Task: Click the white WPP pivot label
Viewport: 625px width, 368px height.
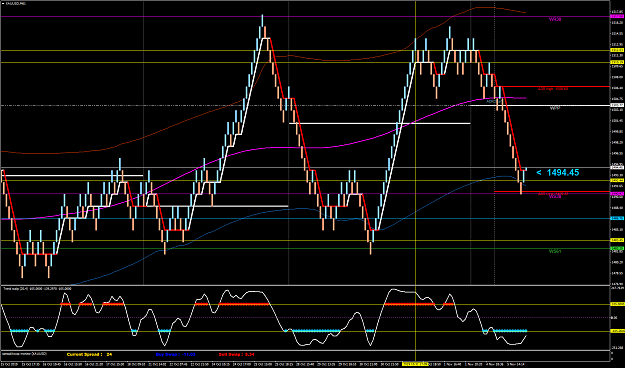Action: click(555, 108)
